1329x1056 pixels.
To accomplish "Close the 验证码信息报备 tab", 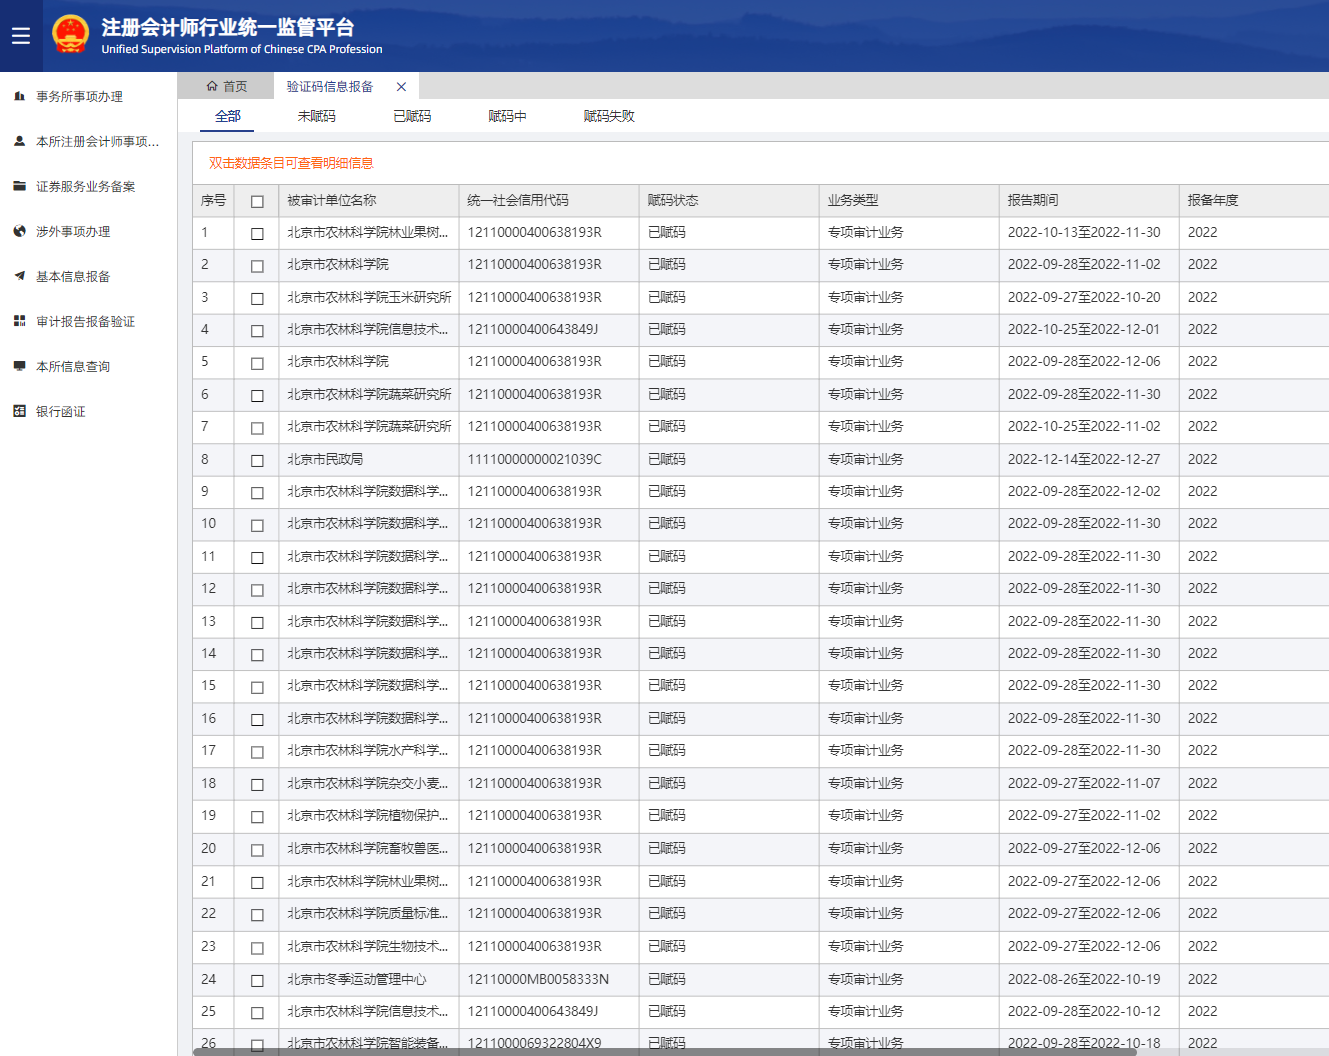I will pyautogui.click(x=401, y=87).
